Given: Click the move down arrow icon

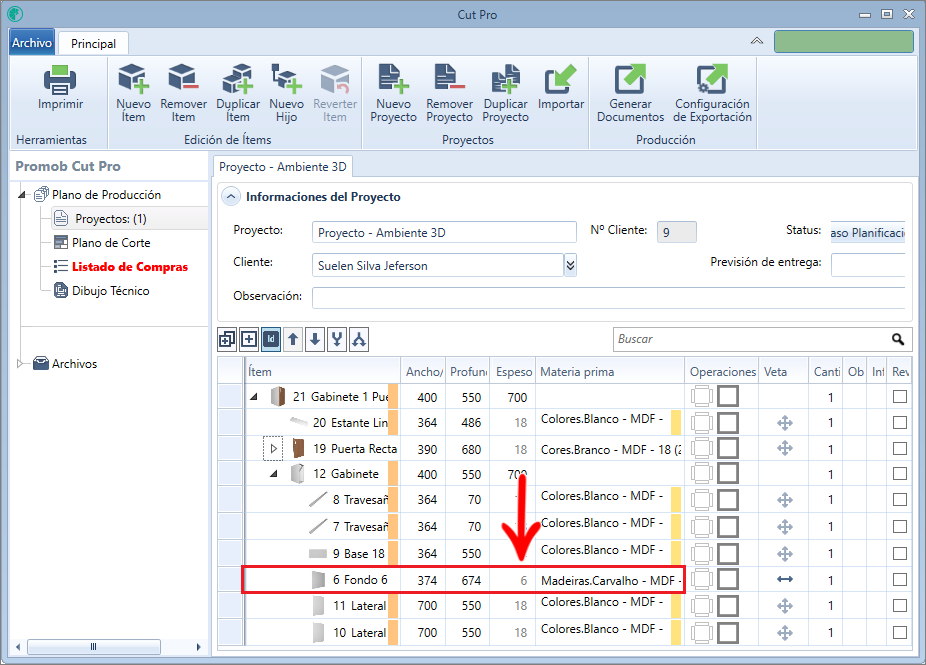Looking at the screenshot, I should point(315,340).
